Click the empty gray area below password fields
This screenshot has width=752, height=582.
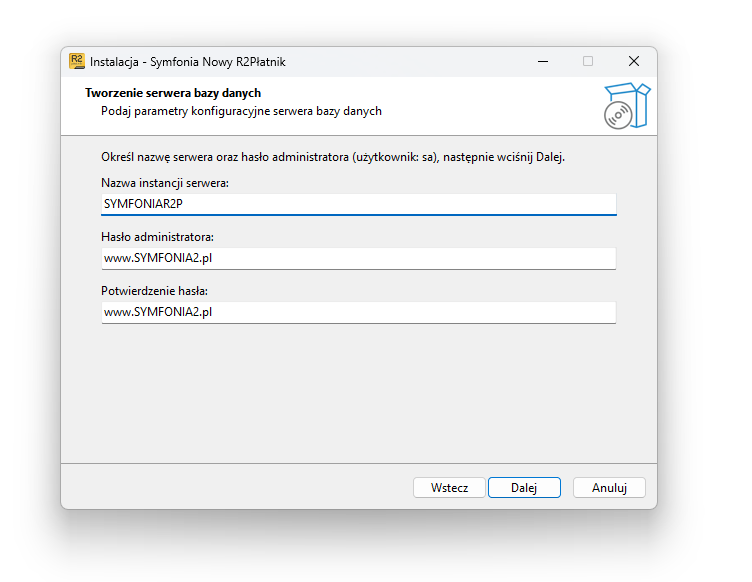pyautogui.click(x=359, y=393)
